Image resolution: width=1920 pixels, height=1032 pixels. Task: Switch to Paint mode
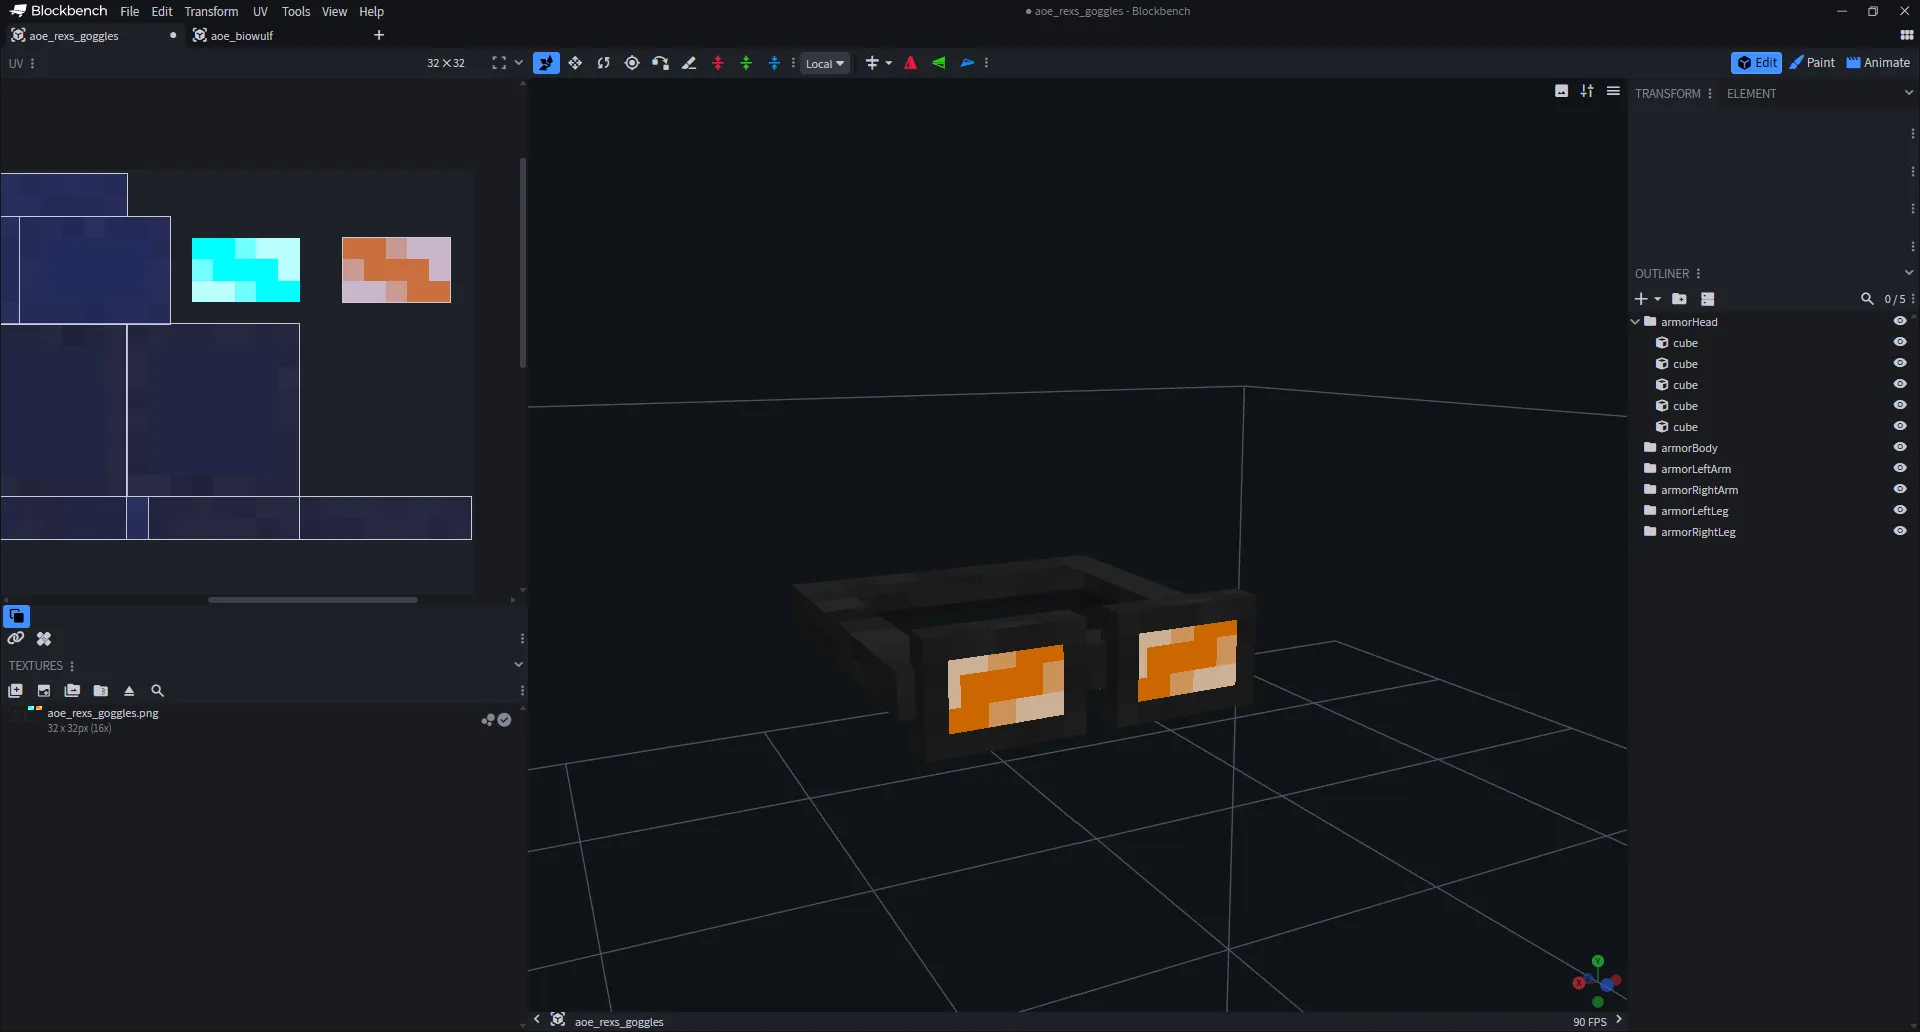[1812, 63]
